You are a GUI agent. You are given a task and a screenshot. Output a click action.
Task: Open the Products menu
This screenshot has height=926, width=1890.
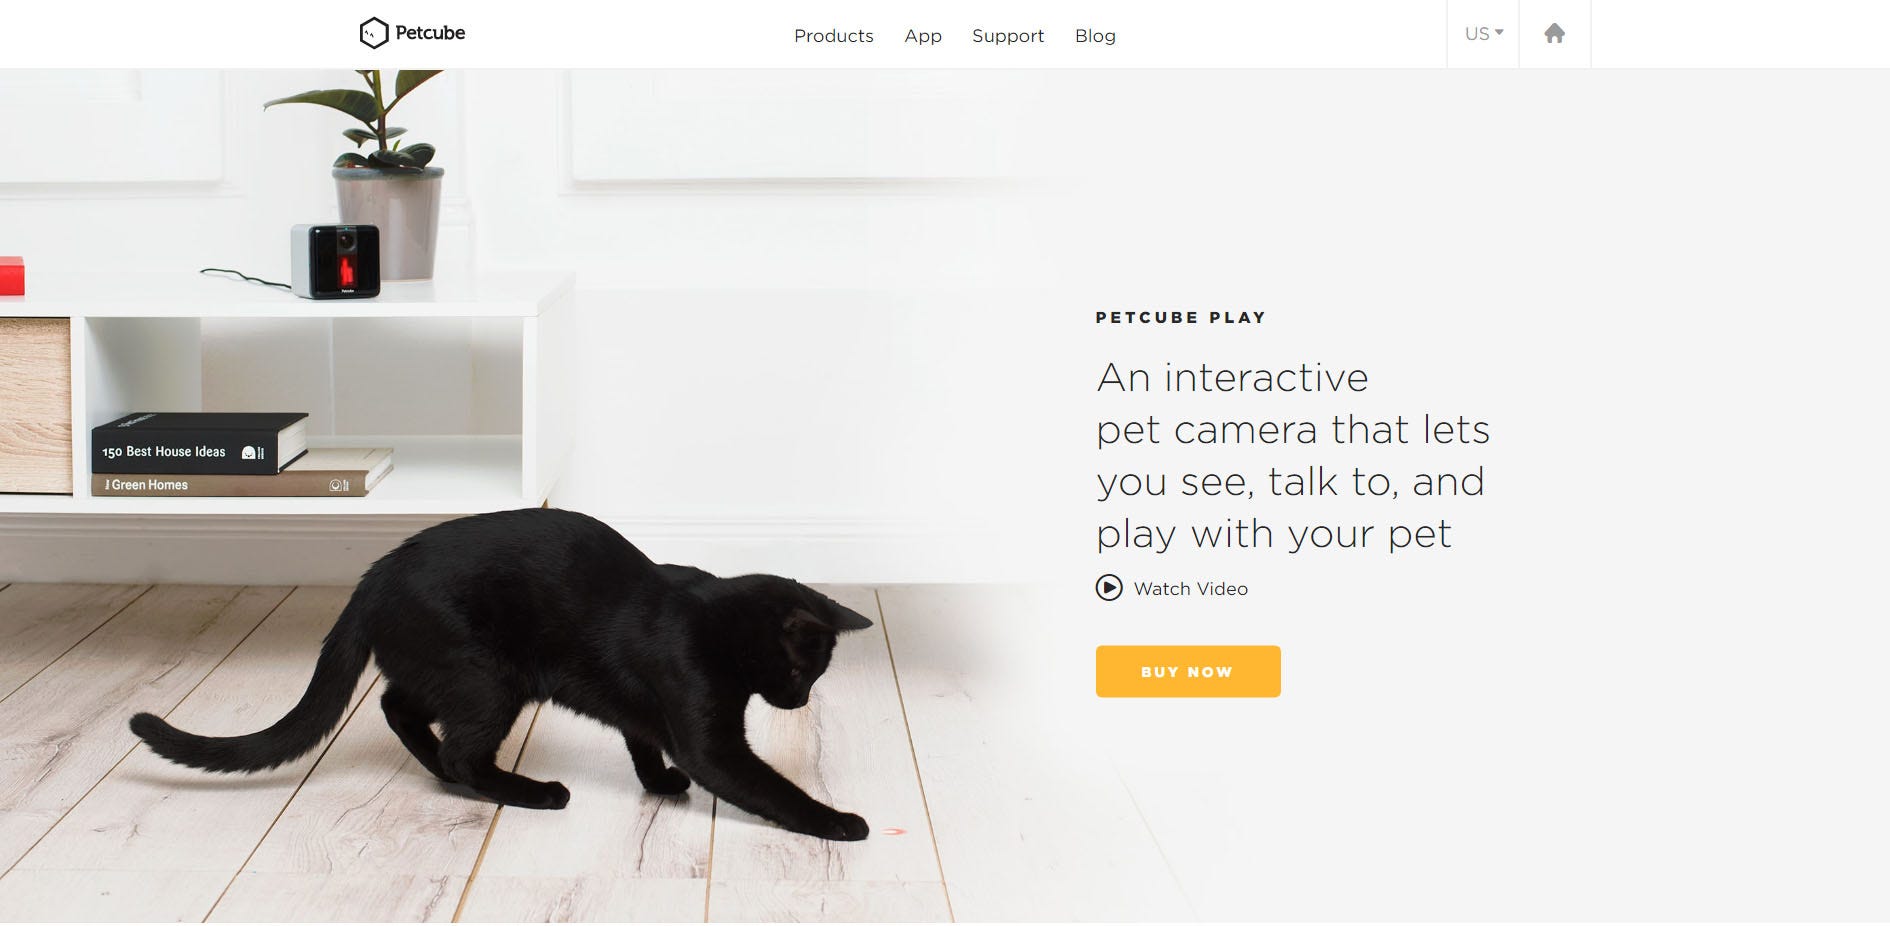(834, 36)
